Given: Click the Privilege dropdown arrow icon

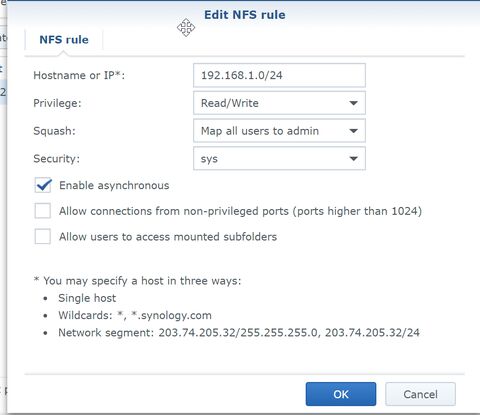Looking at the screenshot, I should coord(353,103).
